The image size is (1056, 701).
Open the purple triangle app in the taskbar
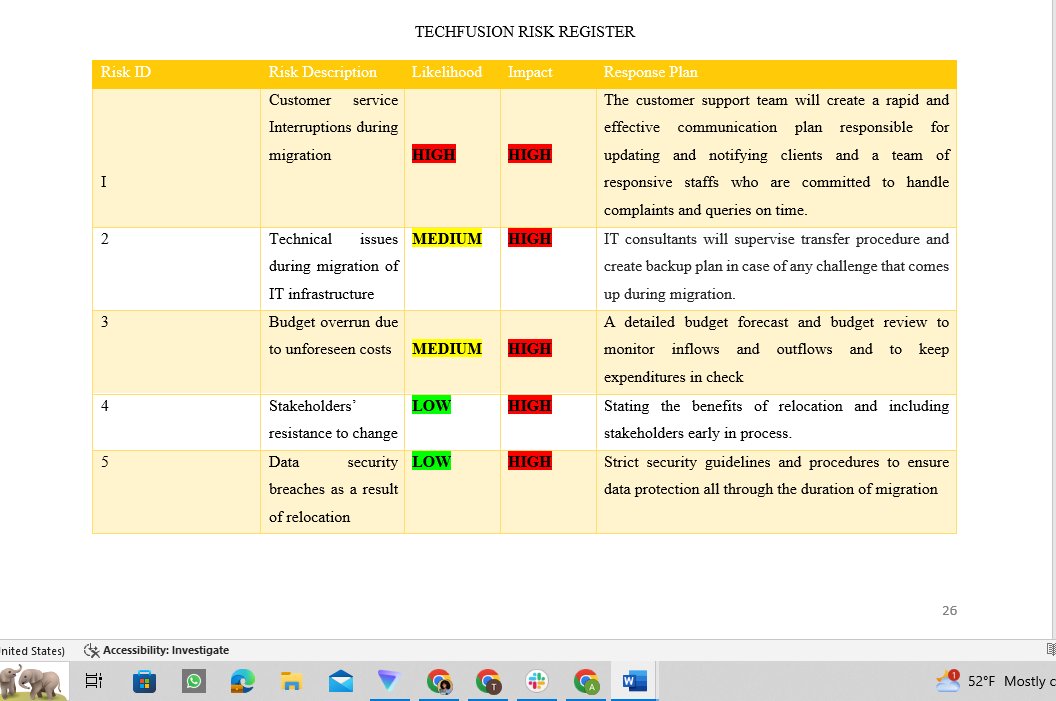coord(389,681)
